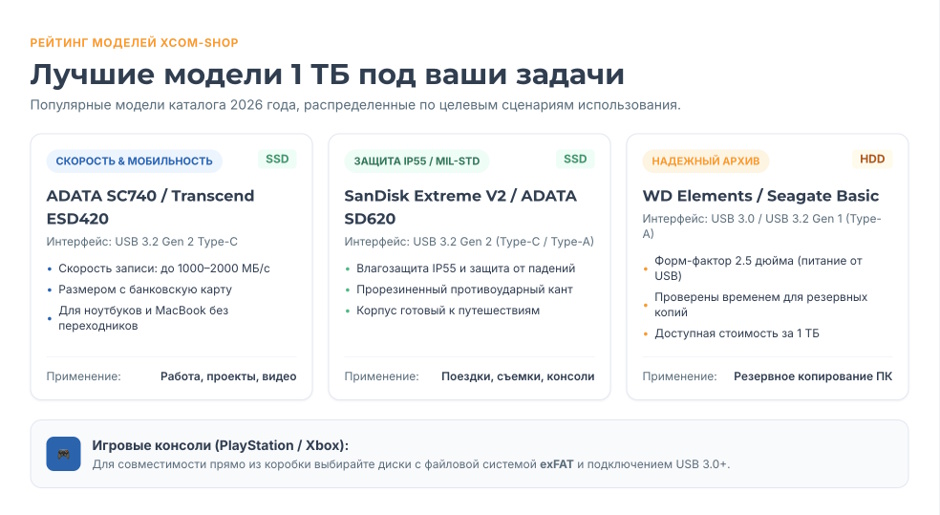The width and height of the screenshot is (940, 515).
Task: Click 'Работа, проекты, видео' application value
Action: click(x=228, y=377)
